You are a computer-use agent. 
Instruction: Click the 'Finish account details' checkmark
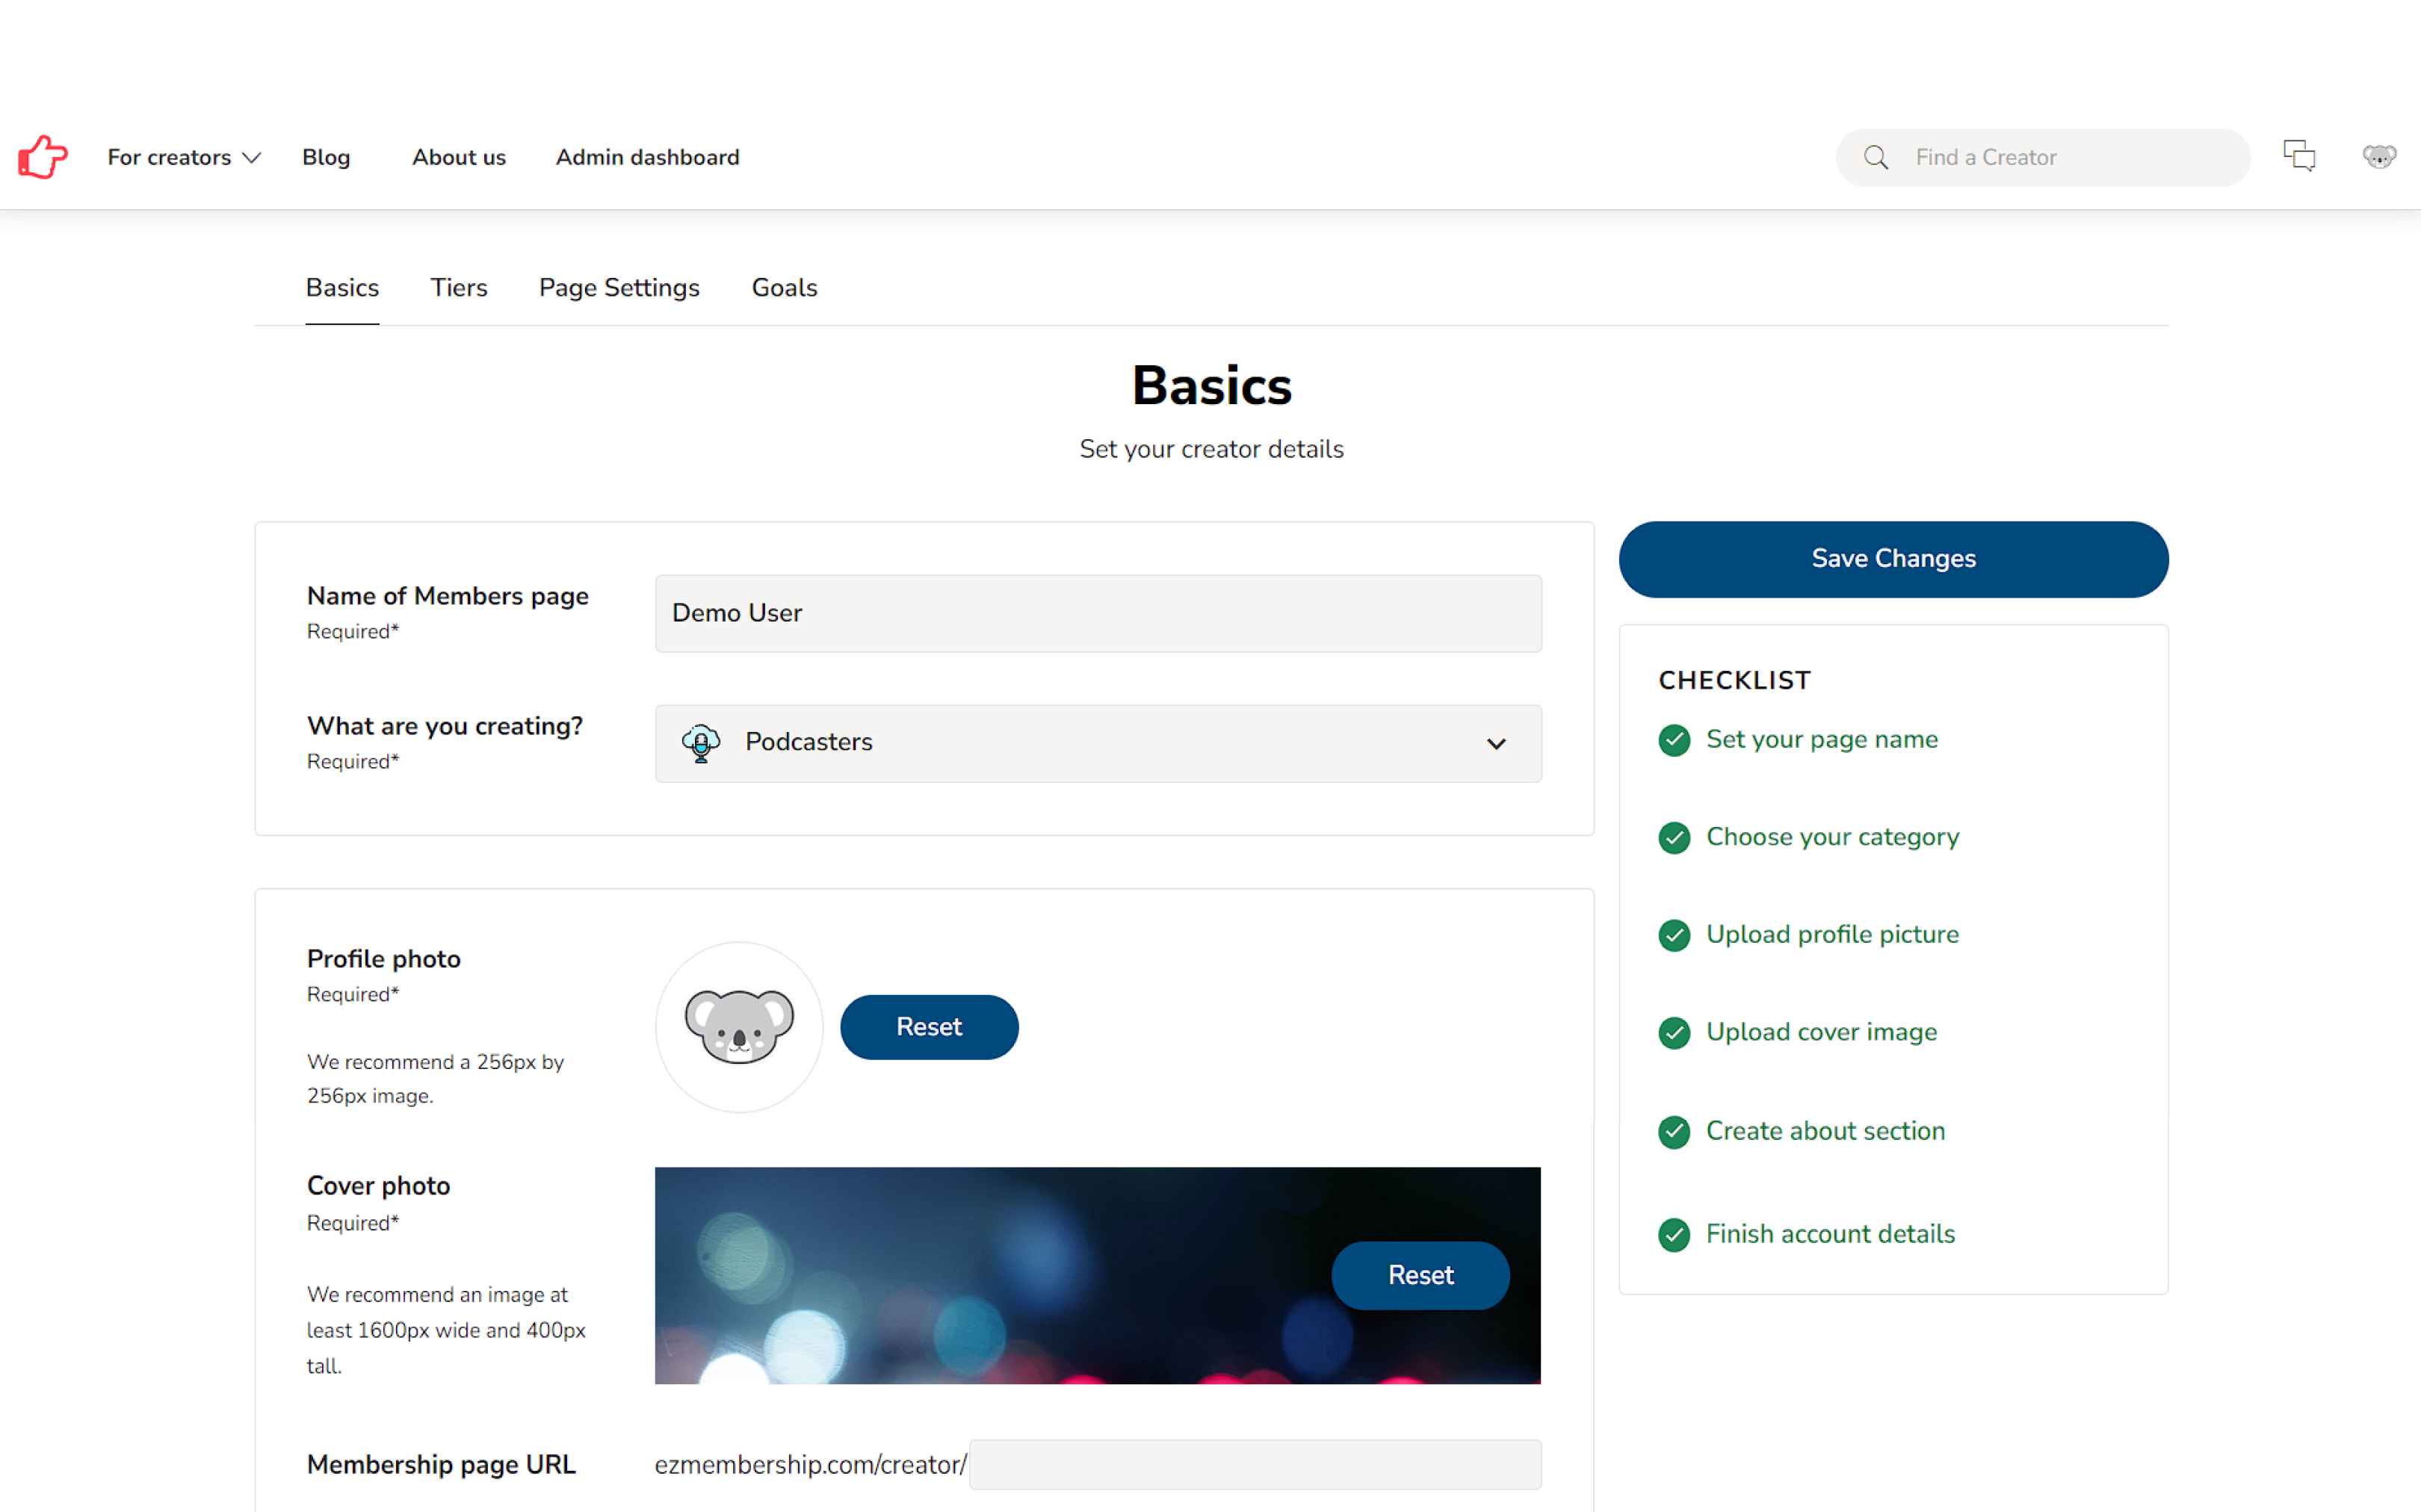tap(1674, 1234)
